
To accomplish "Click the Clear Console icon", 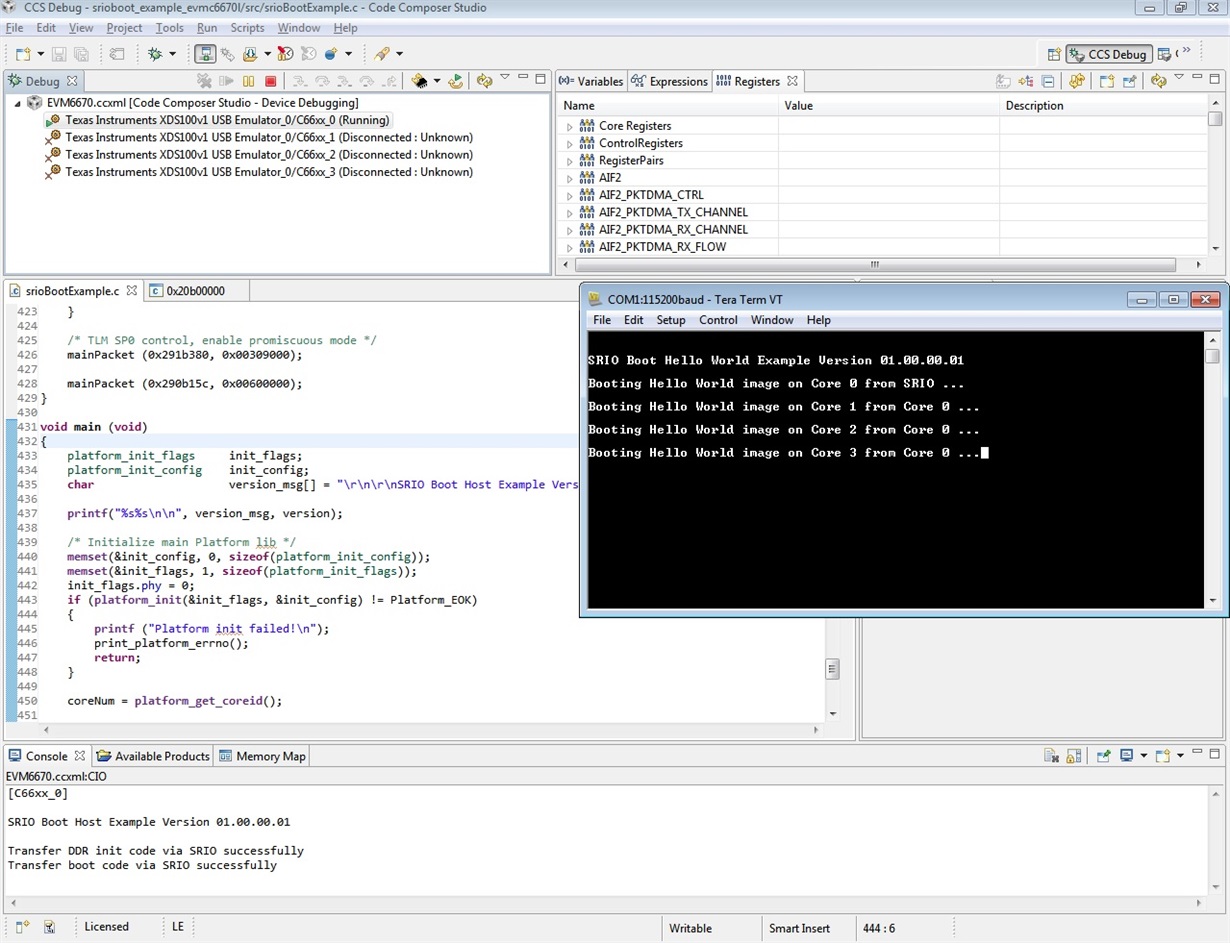I will point(1051,756).
